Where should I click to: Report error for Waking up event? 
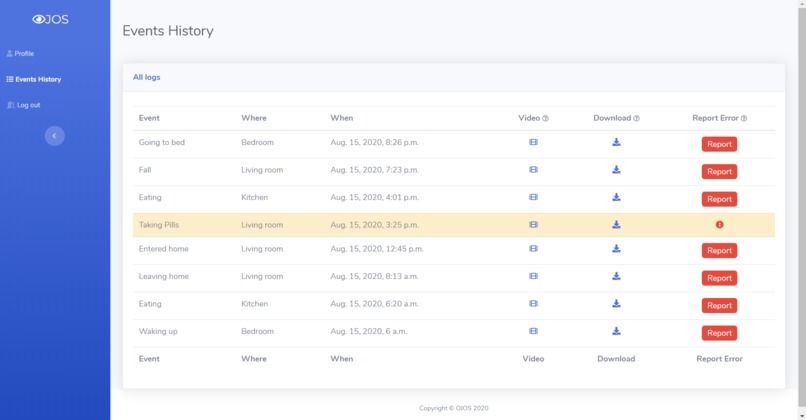(x=719, y=333)
